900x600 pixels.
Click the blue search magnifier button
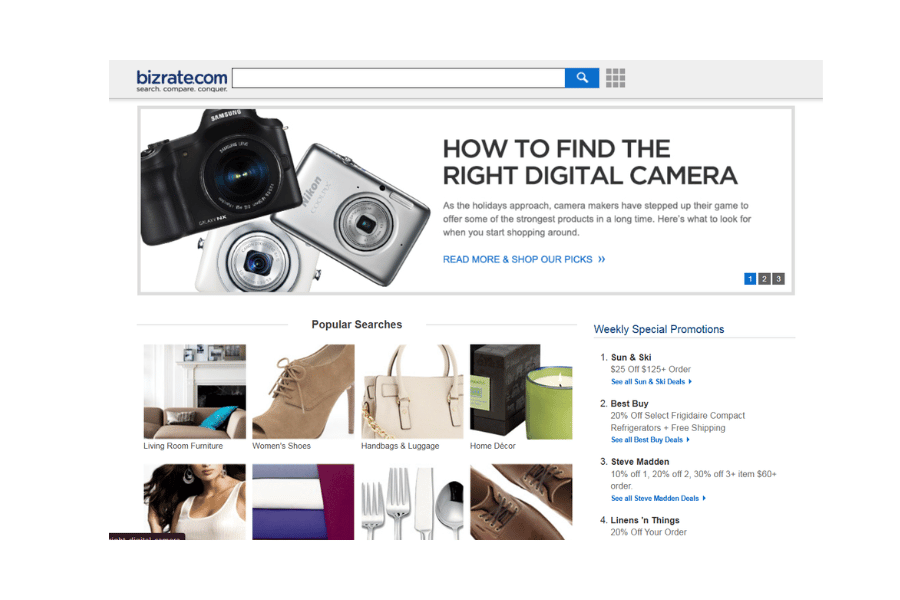click(581, 78)
